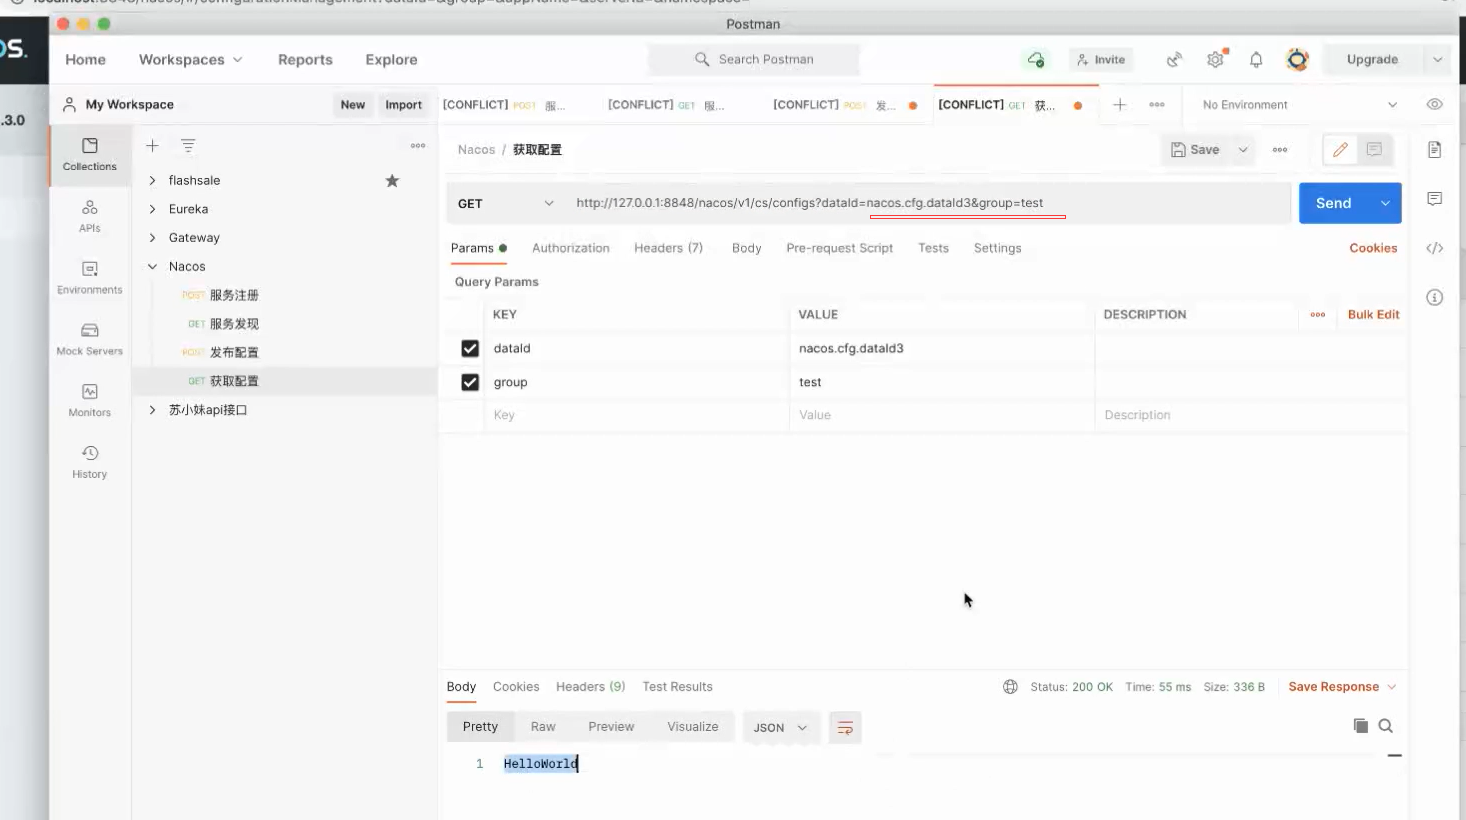Open the No Environment dropdown

click(x=1299, y=105)
